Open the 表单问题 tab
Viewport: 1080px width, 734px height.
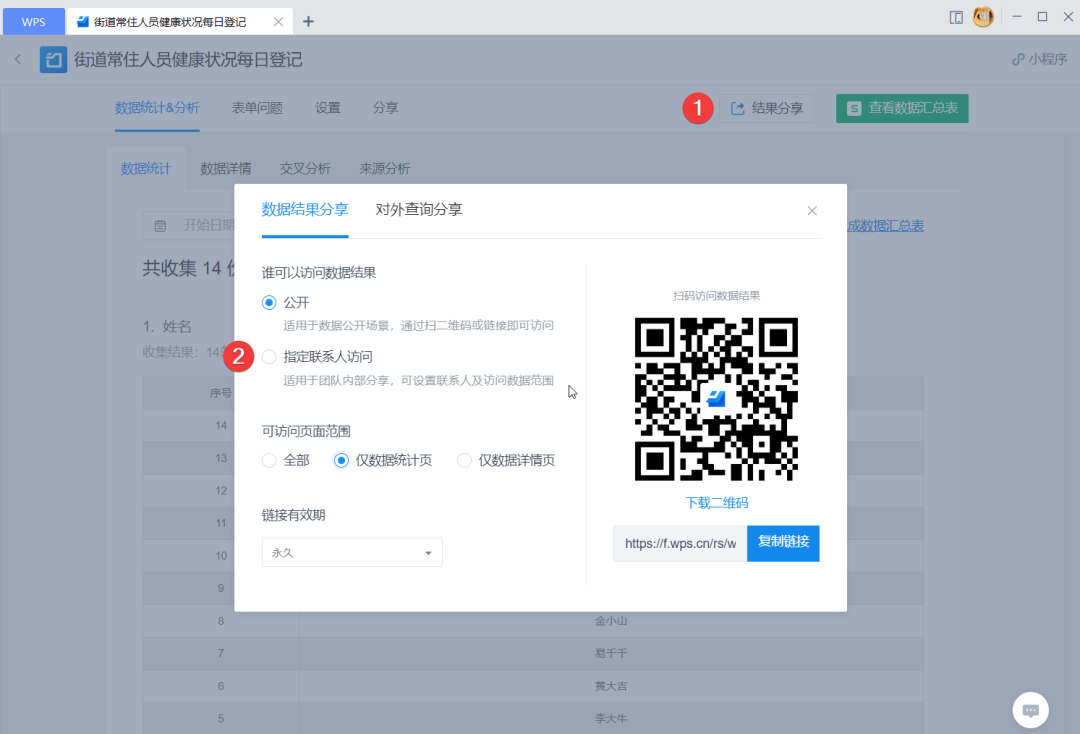[x=257, y=108]
